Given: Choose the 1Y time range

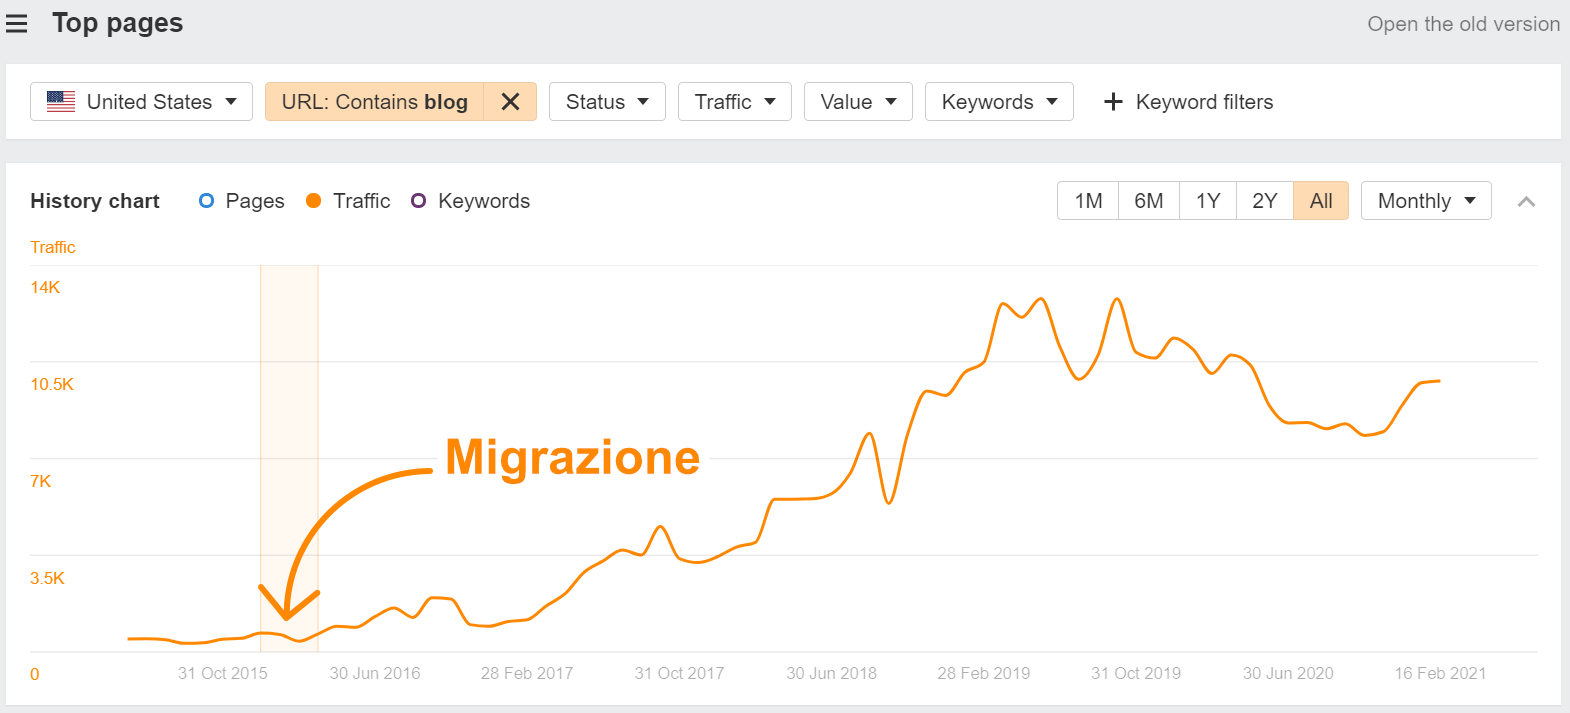Looking at the screenshot, I should coord(1208,201).
